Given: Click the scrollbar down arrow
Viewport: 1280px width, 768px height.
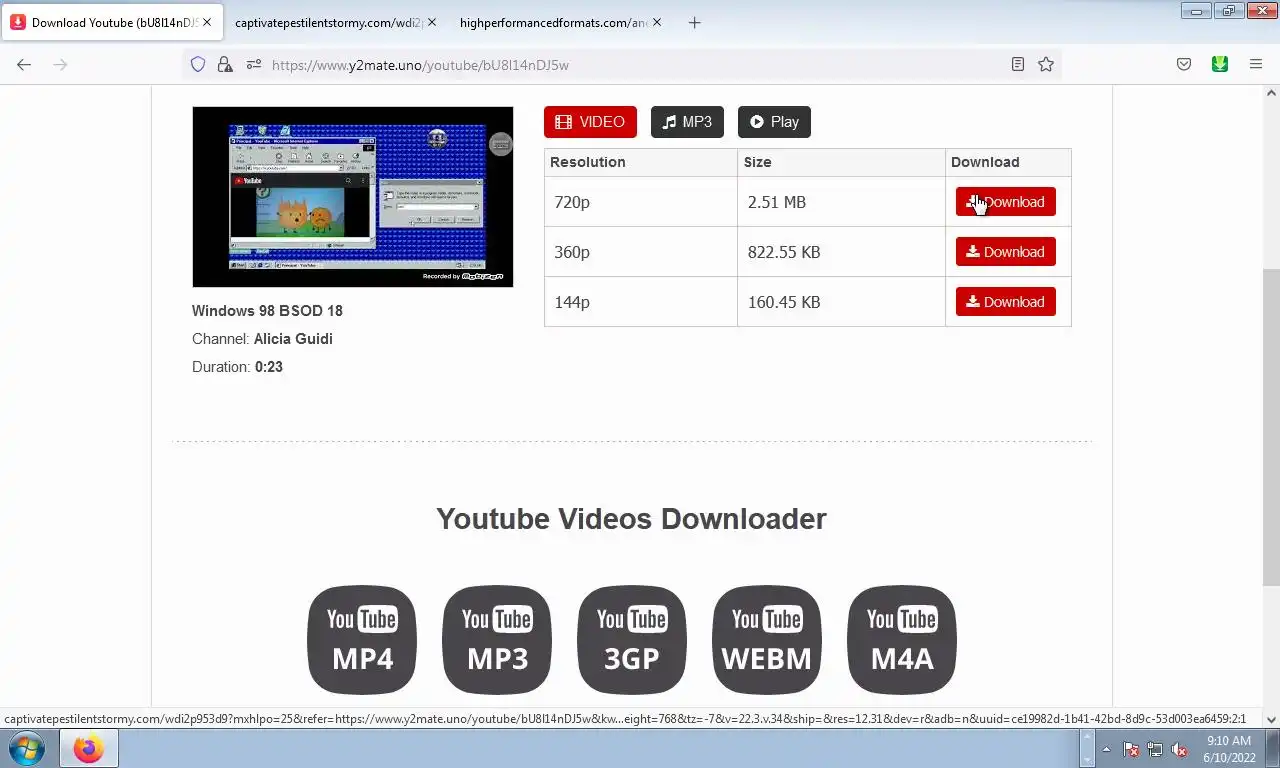Looking at the screenshot, I should [x=1271, y=719].
